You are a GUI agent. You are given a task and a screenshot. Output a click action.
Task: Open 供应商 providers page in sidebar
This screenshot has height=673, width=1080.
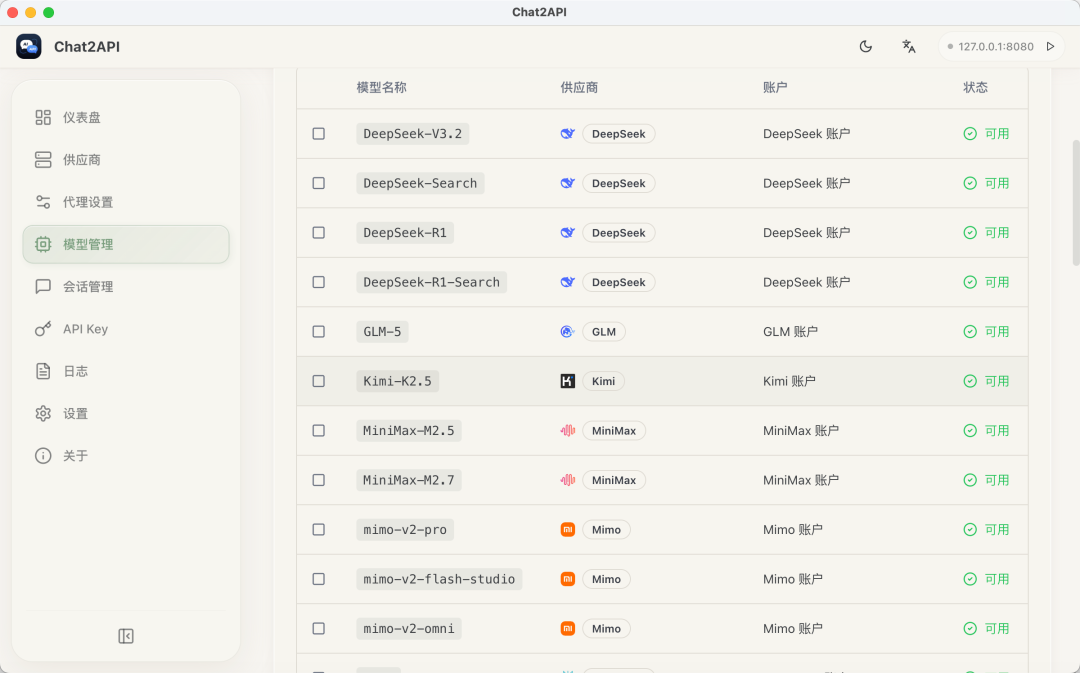click(126, 160)
